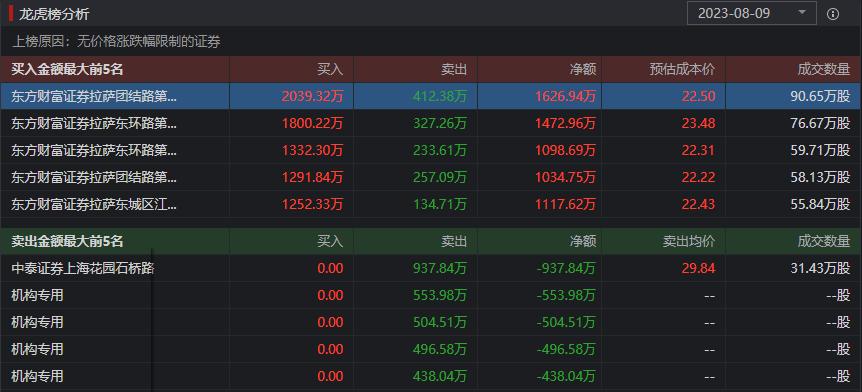Click the 1098.69万 net amount cell

[565, 150]
